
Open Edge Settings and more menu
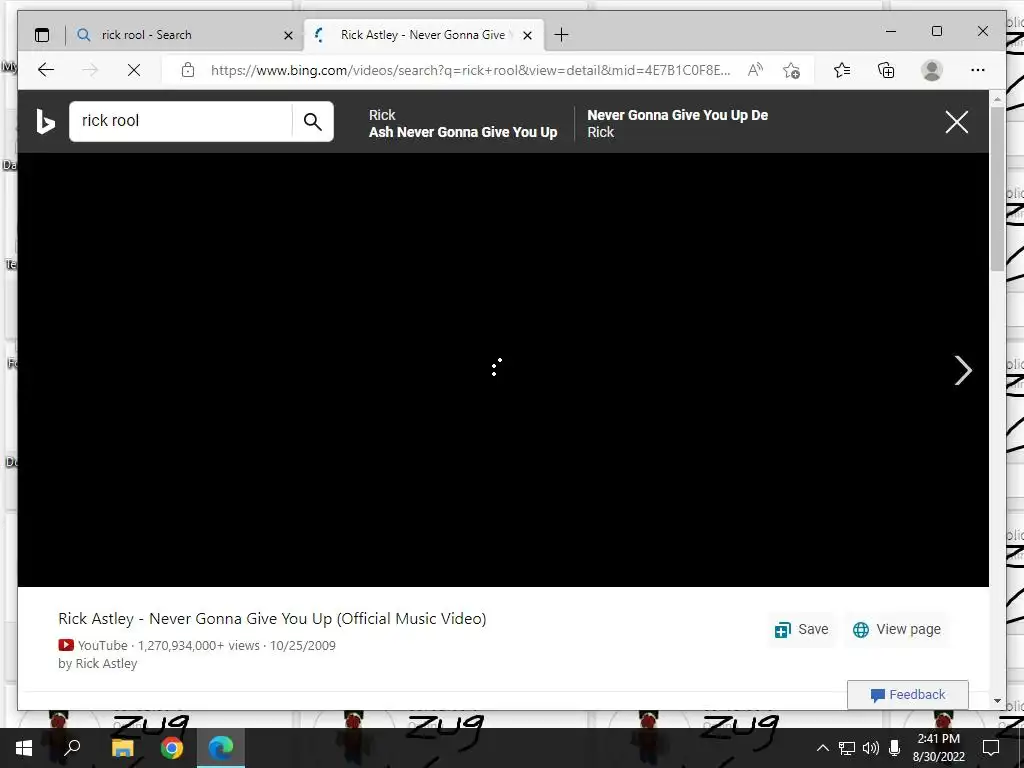click(x=978, y=70)
